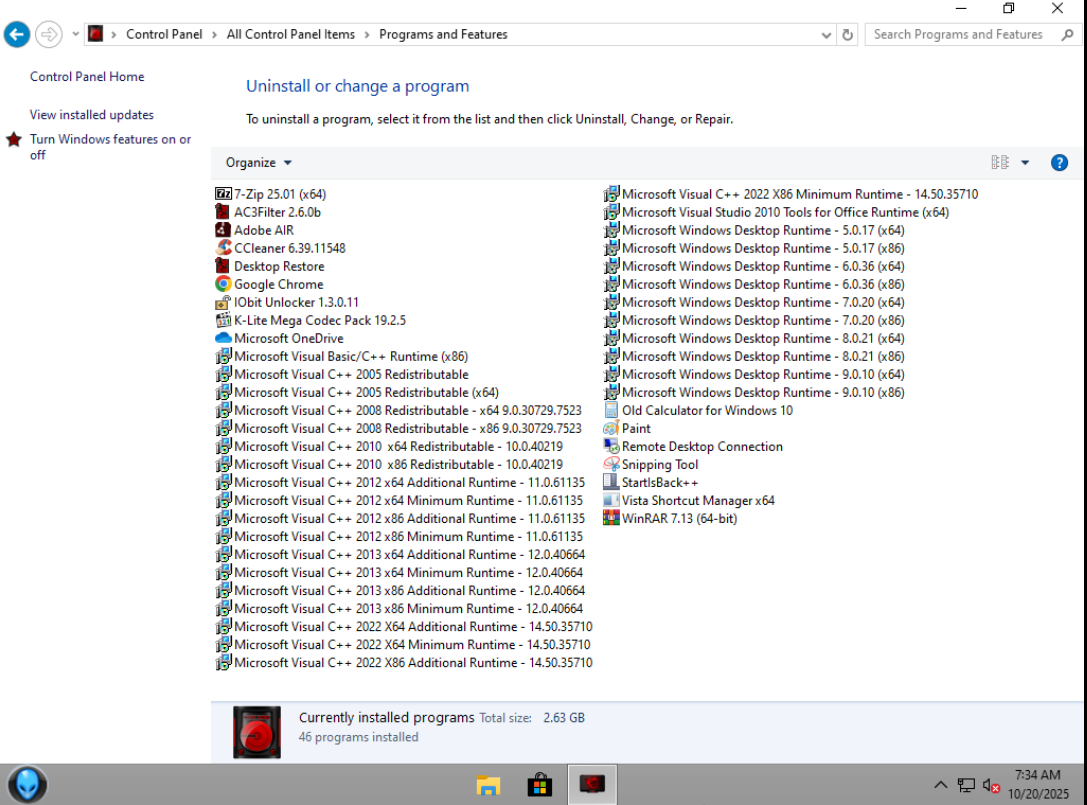This screenshot has height=805, width=1087.
Task: Select the K-Lite Mega Codec Pack icon
Action: (x=223, y=320)
